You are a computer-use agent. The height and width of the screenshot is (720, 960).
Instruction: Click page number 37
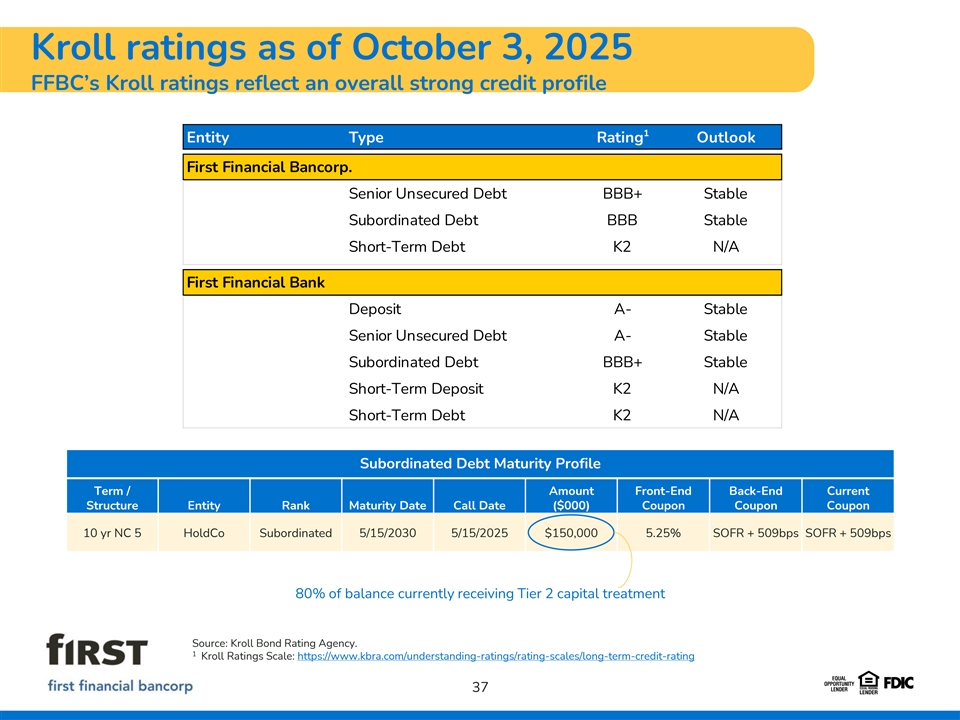[480, 687]
